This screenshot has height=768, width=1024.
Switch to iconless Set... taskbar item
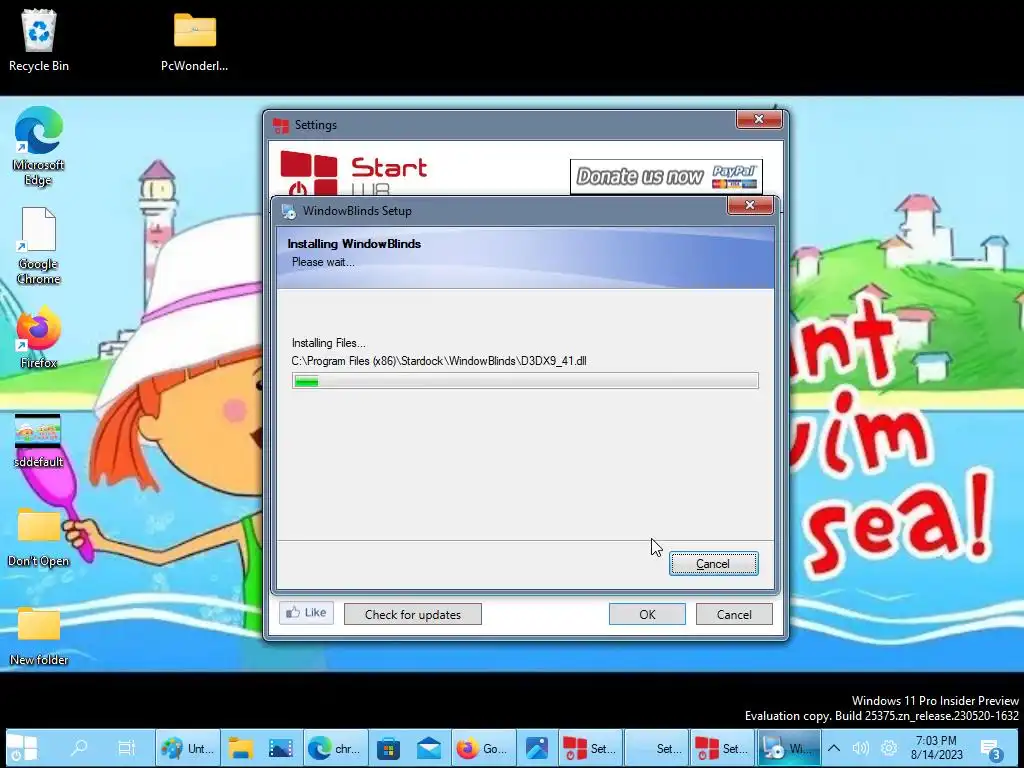click(x=656, y=748)
